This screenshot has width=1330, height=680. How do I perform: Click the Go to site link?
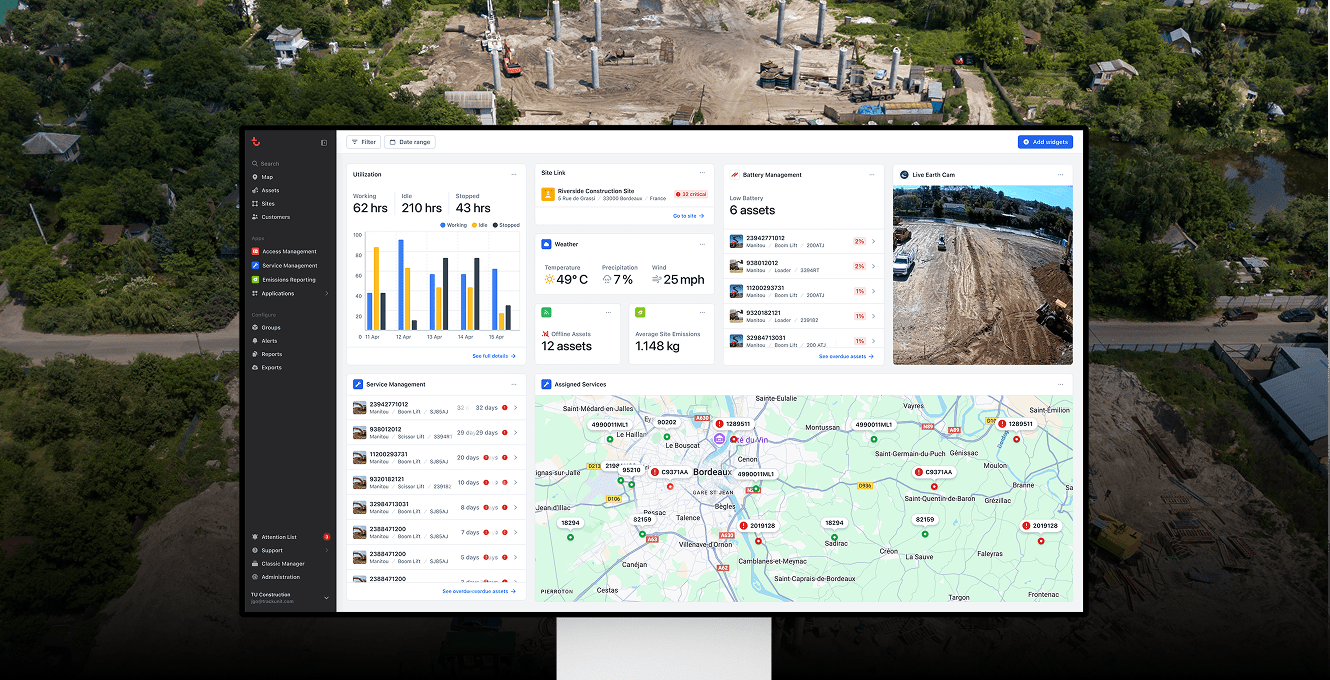point(687,216)
